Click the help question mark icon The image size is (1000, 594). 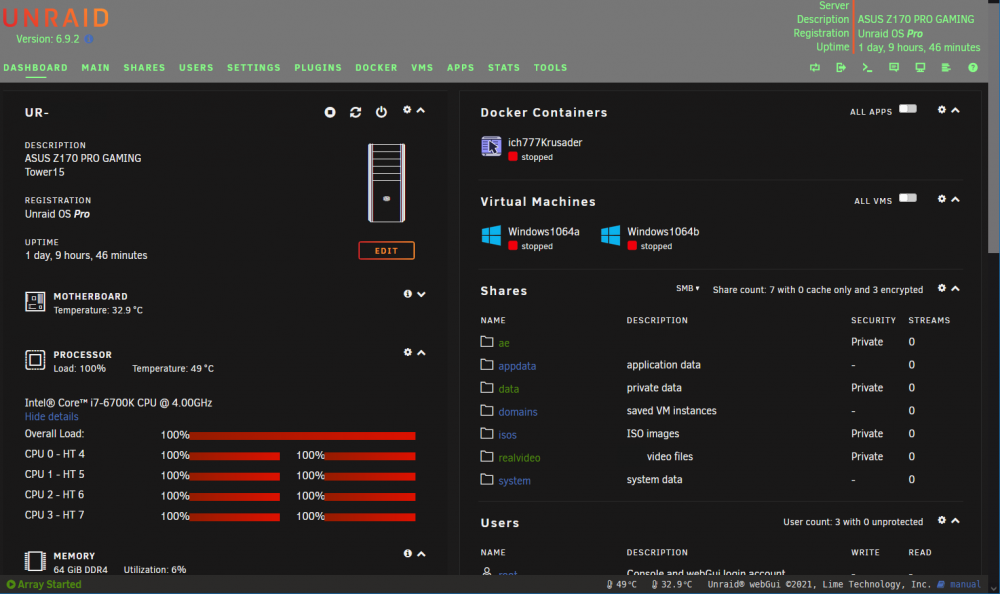[973, 68]
